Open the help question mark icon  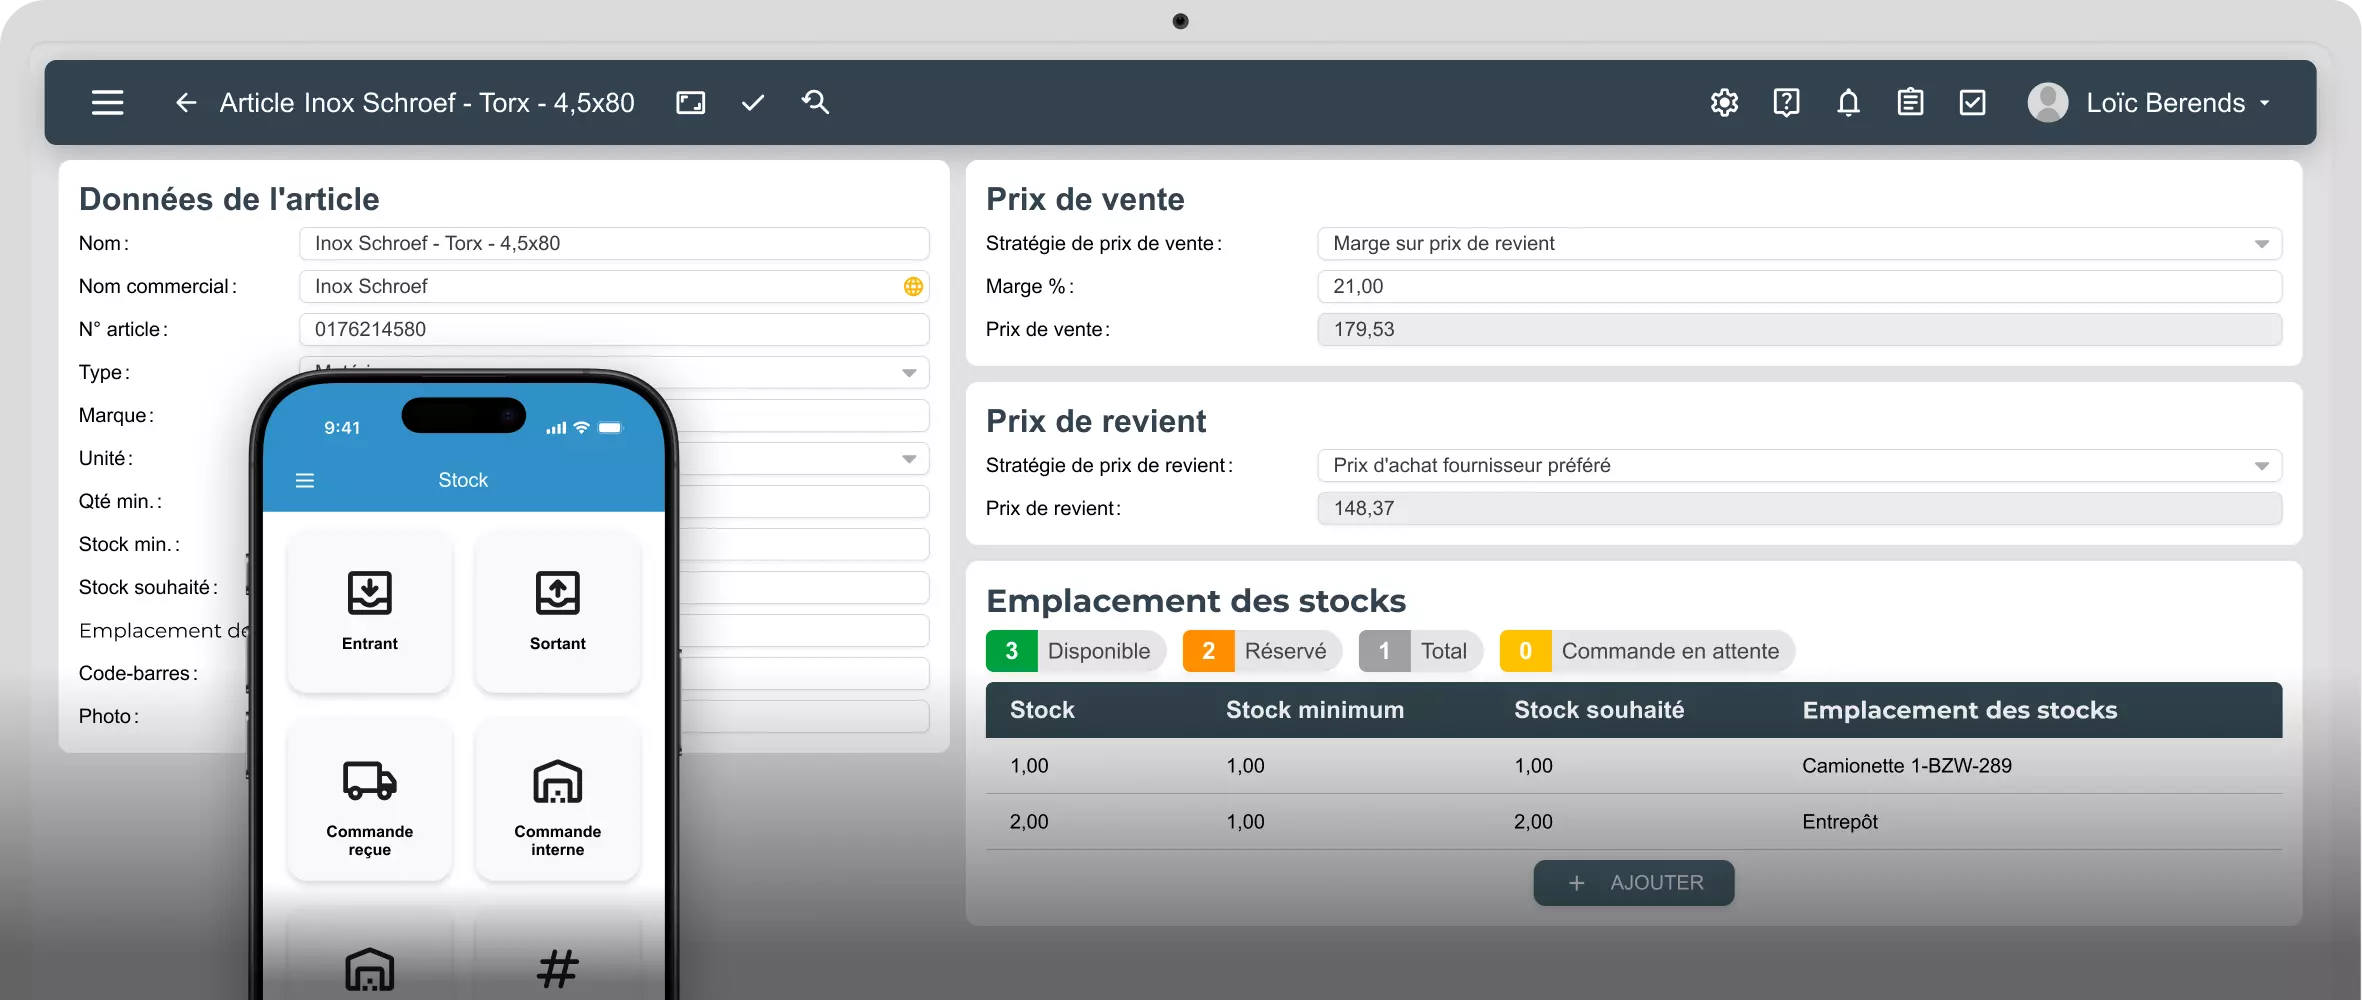[x=1786, y=103]
